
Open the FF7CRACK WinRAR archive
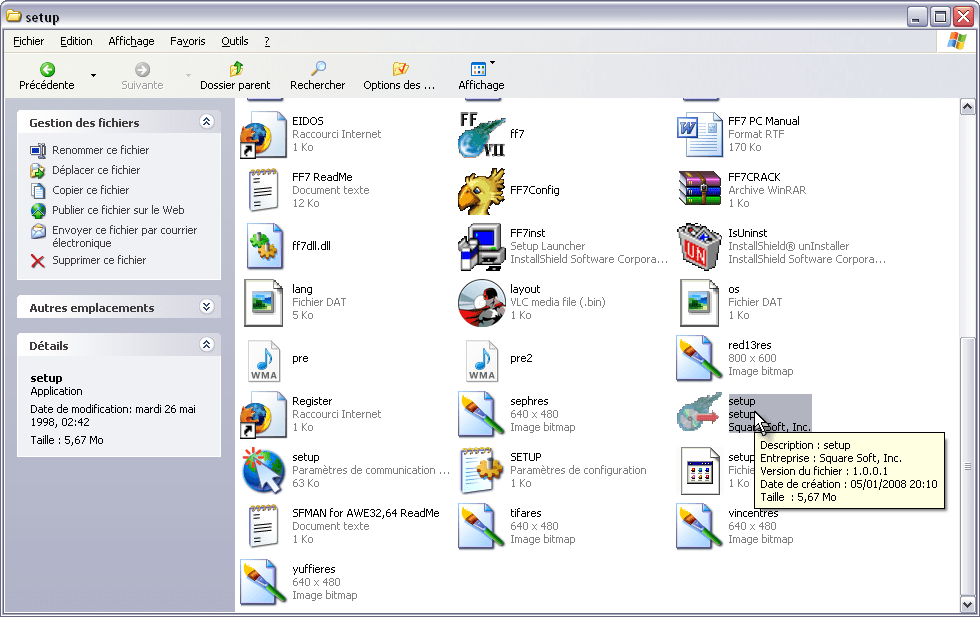click(698, 190)
